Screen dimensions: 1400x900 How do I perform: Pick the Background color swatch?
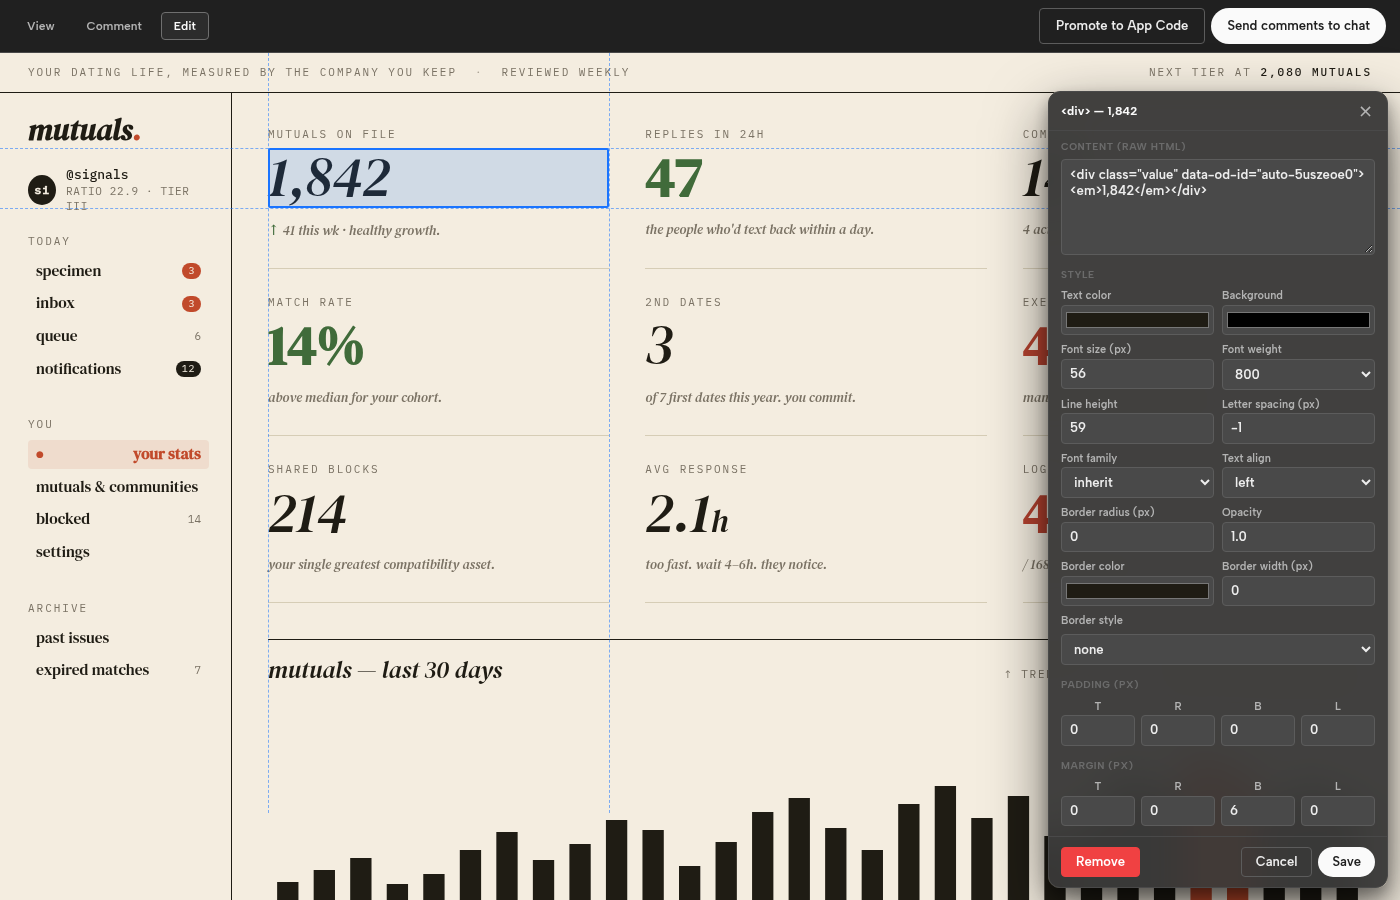tap(1298, 320)
